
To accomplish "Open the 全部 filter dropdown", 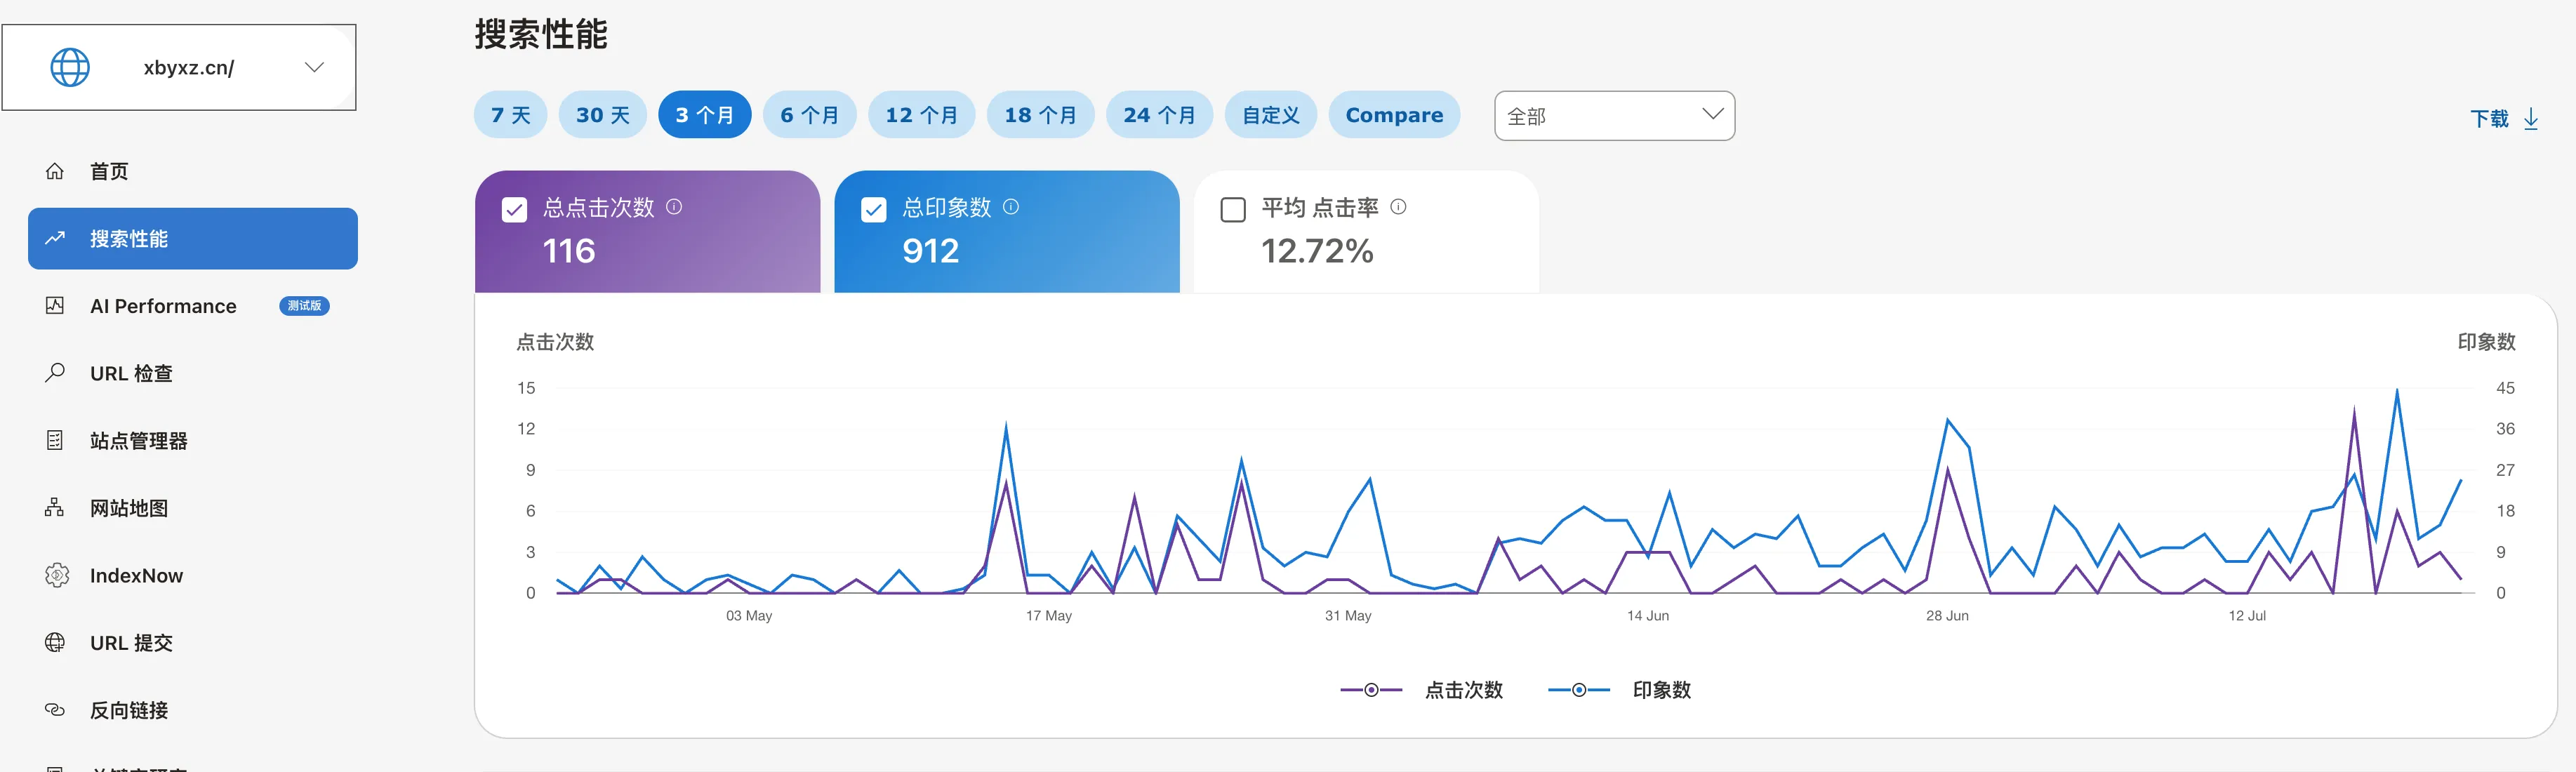I will [x=1614, y=116].
